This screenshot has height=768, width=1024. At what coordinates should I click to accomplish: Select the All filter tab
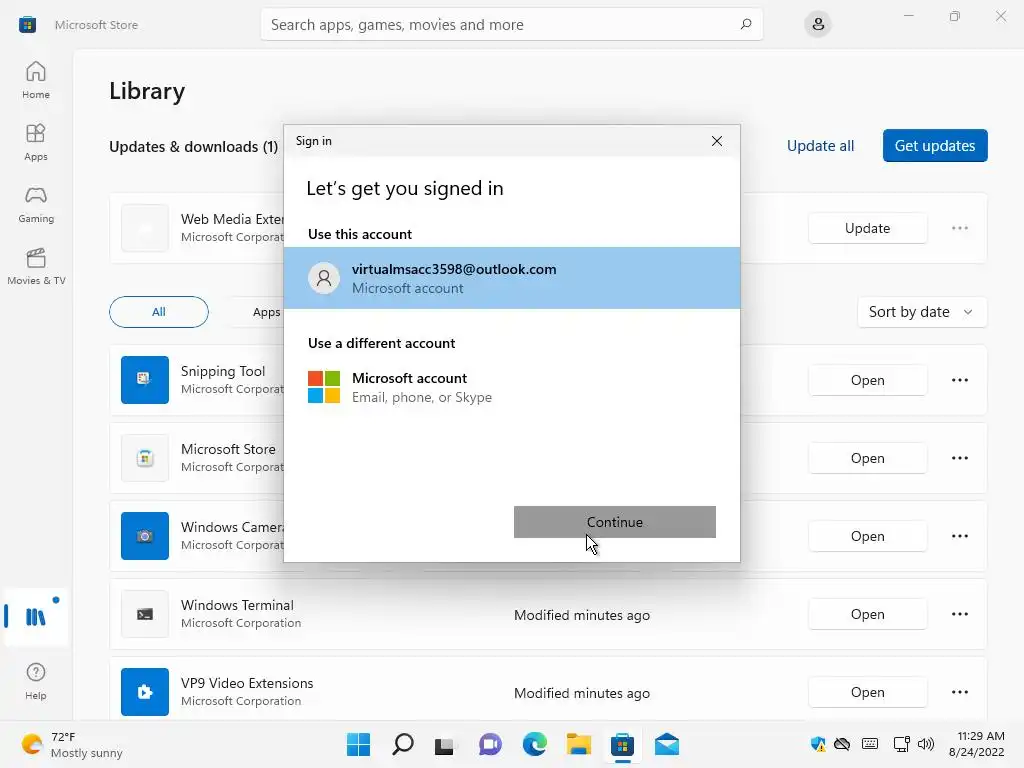(159, 312)
